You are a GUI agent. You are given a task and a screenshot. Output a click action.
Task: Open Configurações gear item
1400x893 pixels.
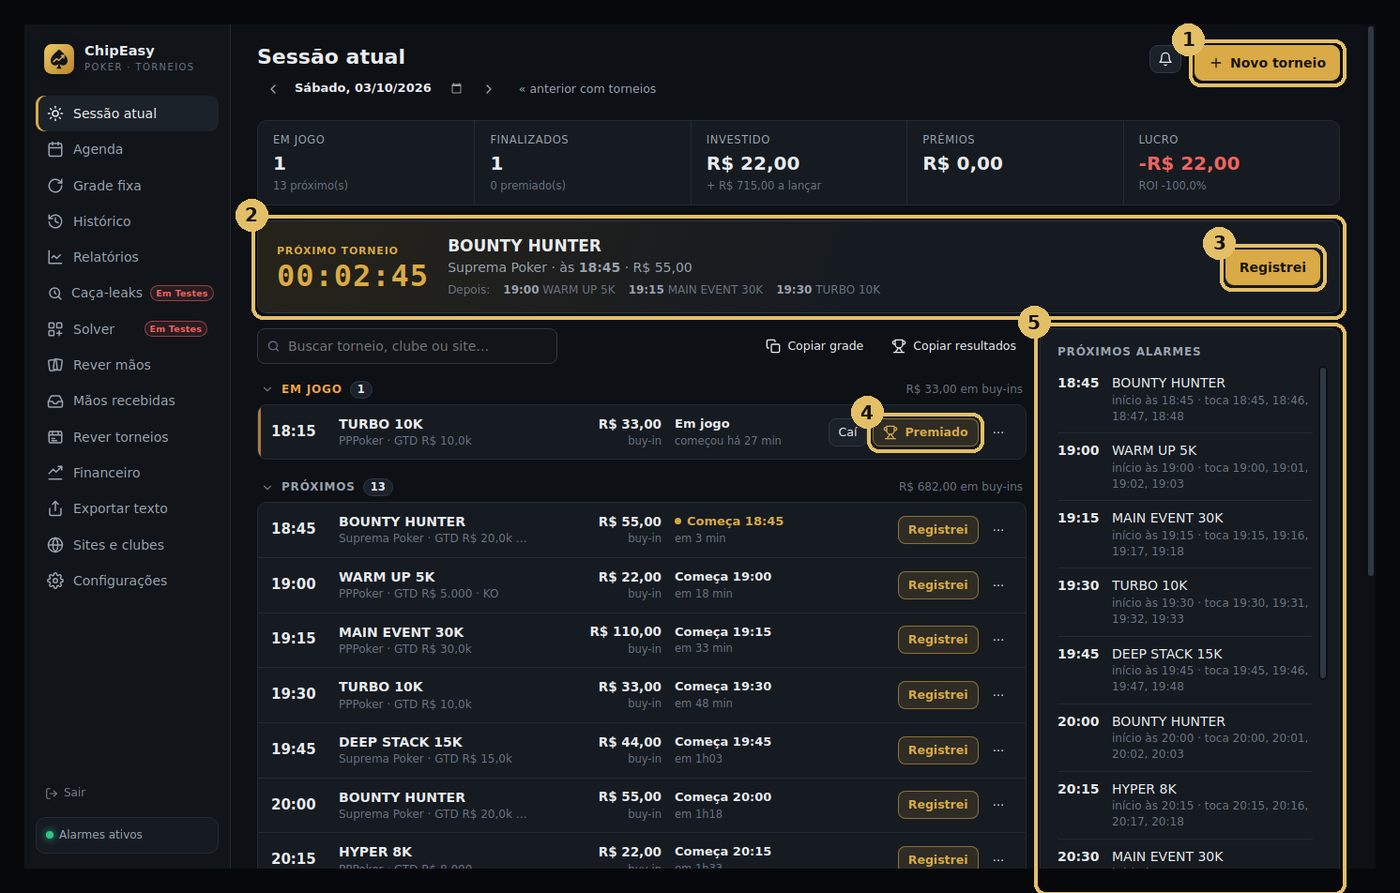coord(127,580)
